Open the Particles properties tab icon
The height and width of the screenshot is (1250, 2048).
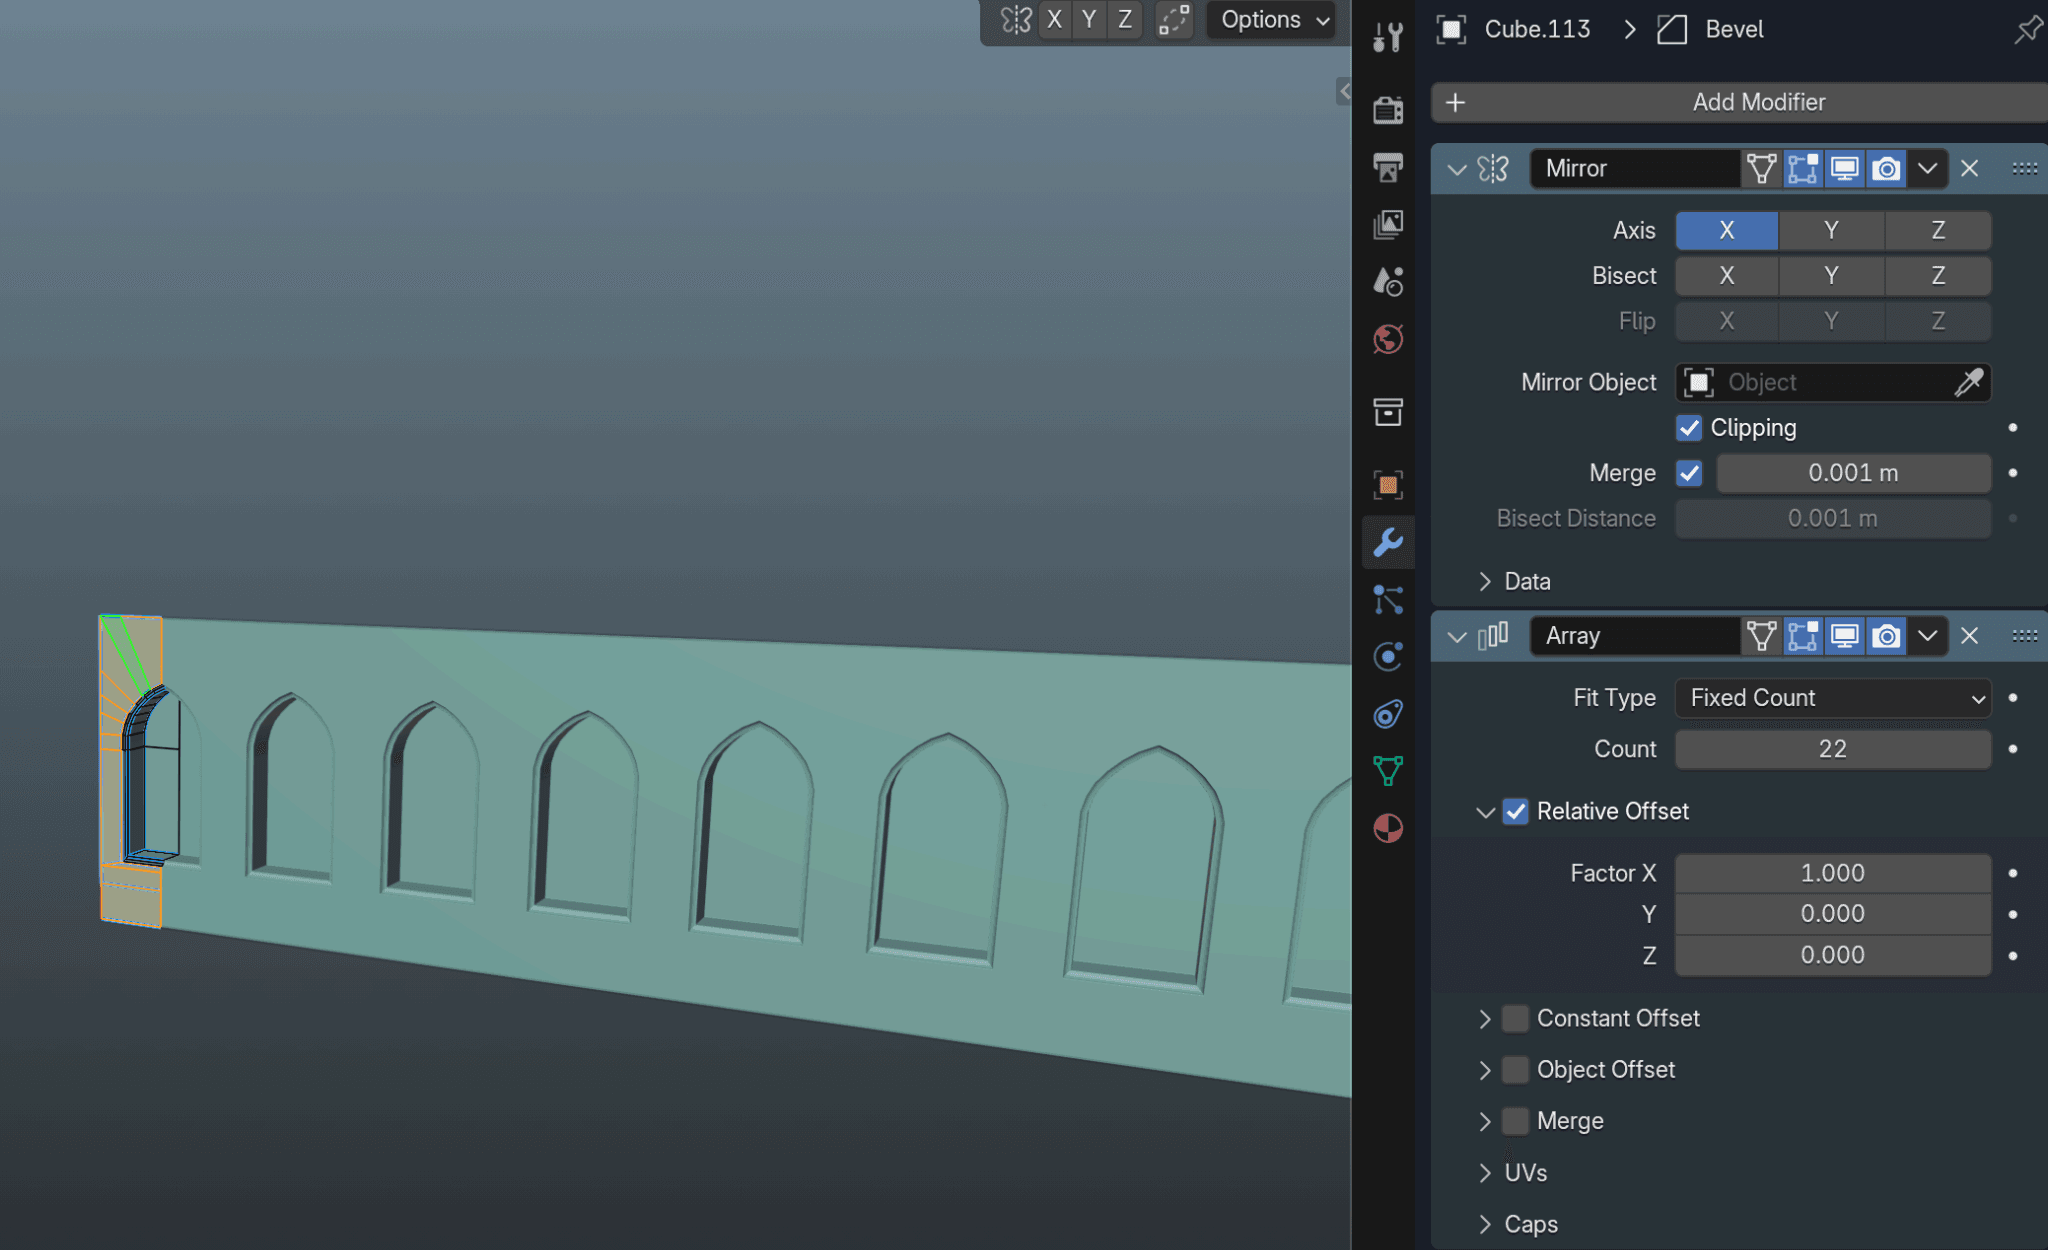coord(1388,599)
